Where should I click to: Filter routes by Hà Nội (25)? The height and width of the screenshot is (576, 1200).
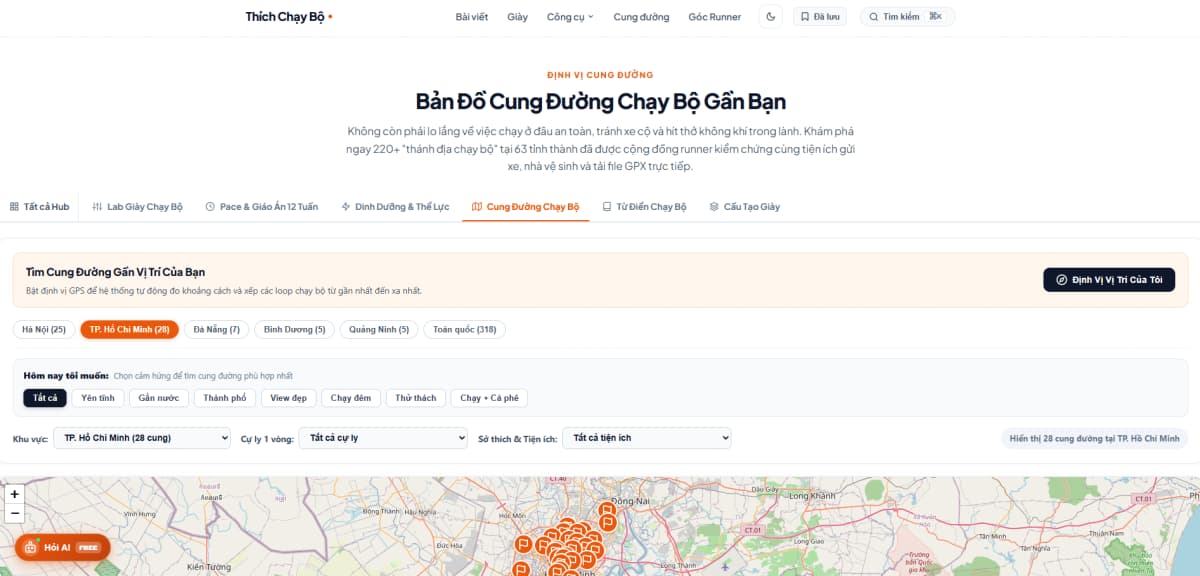[x=44, y=329]
